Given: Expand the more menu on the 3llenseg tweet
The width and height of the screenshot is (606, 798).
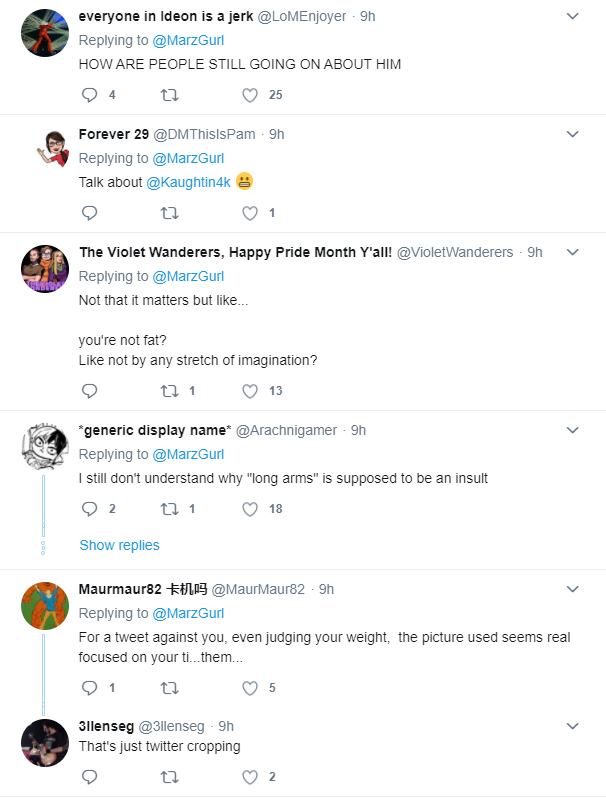Looking at the screenshot, I should 572,726.
